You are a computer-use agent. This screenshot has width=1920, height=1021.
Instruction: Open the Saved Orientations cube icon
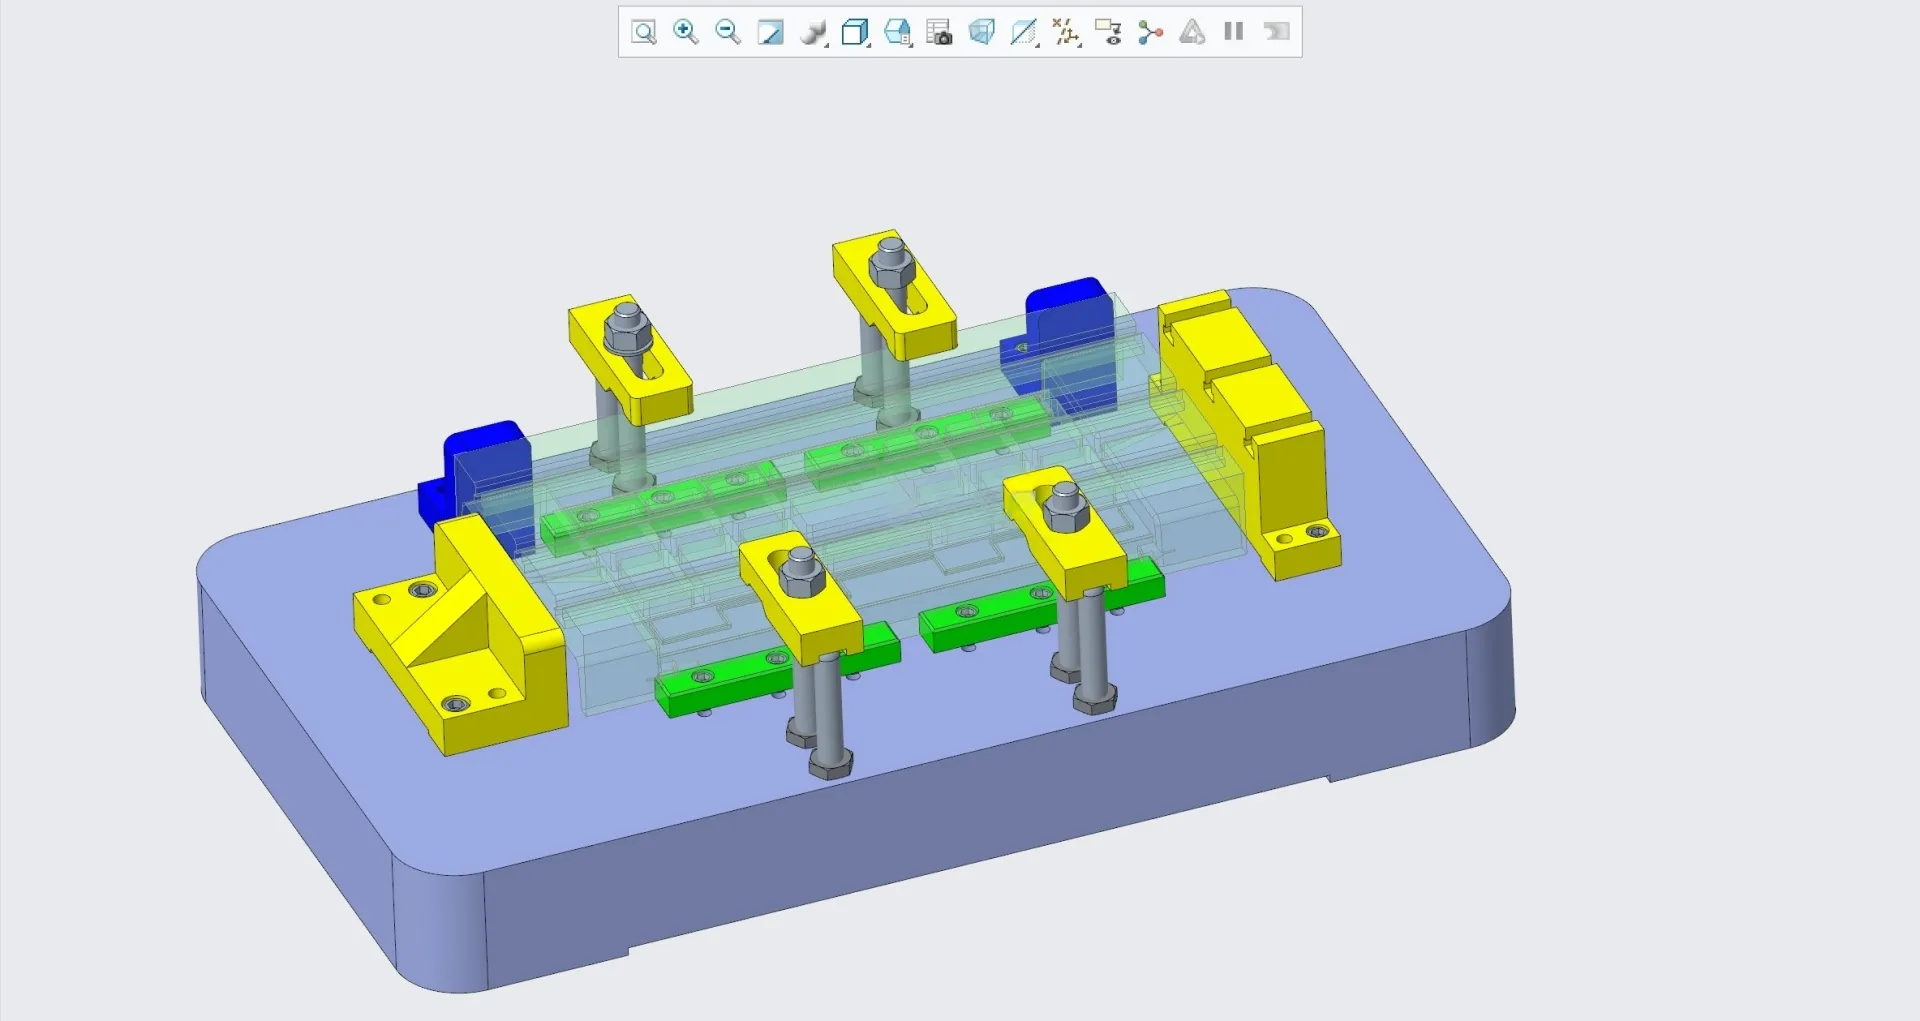(x=855, y=32)
